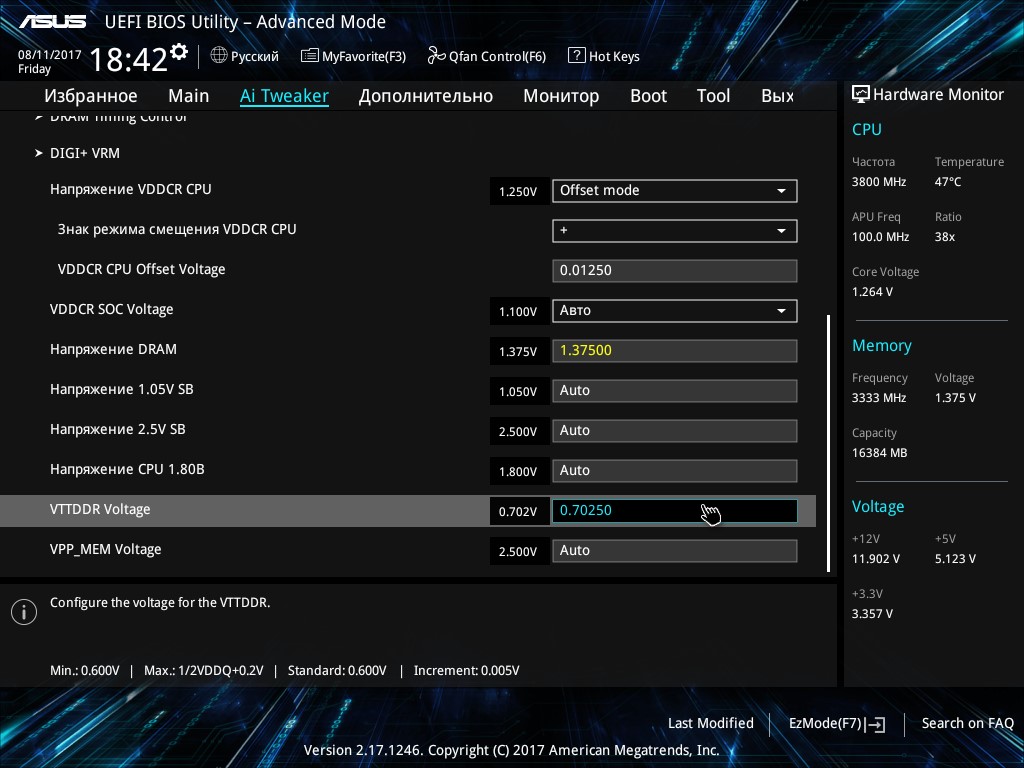1024x768 pixels.
Task: Click the 0.702V current VTTDDR value
Action: [x=518, y=511]
